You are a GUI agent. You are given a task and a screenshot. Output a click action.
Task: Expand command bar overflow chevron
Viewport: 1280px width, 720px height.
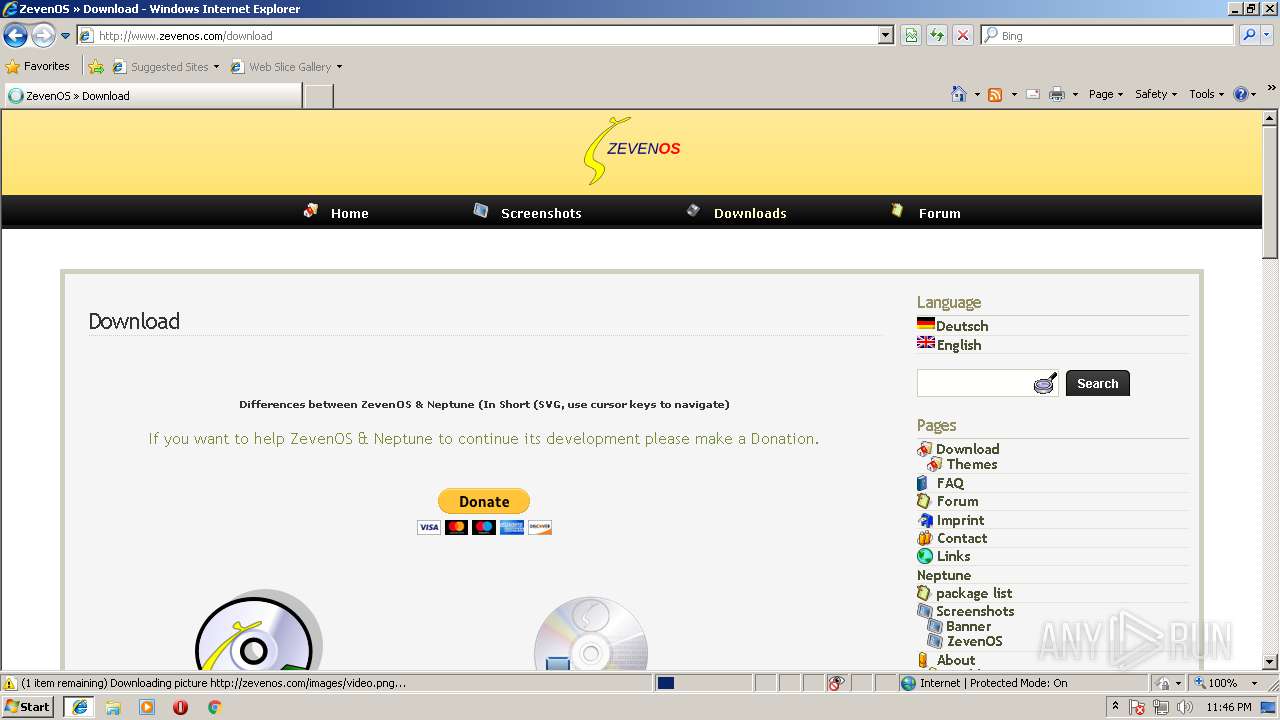tap(1272, 88)
